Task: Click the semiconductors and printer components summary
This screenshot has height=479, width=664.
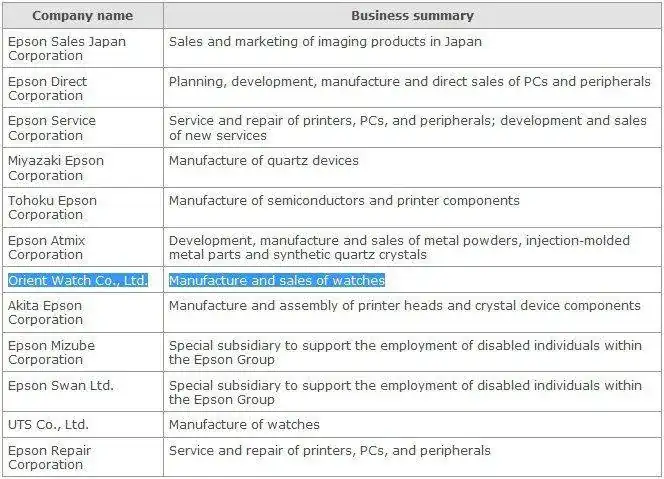Action: point(343,200)
